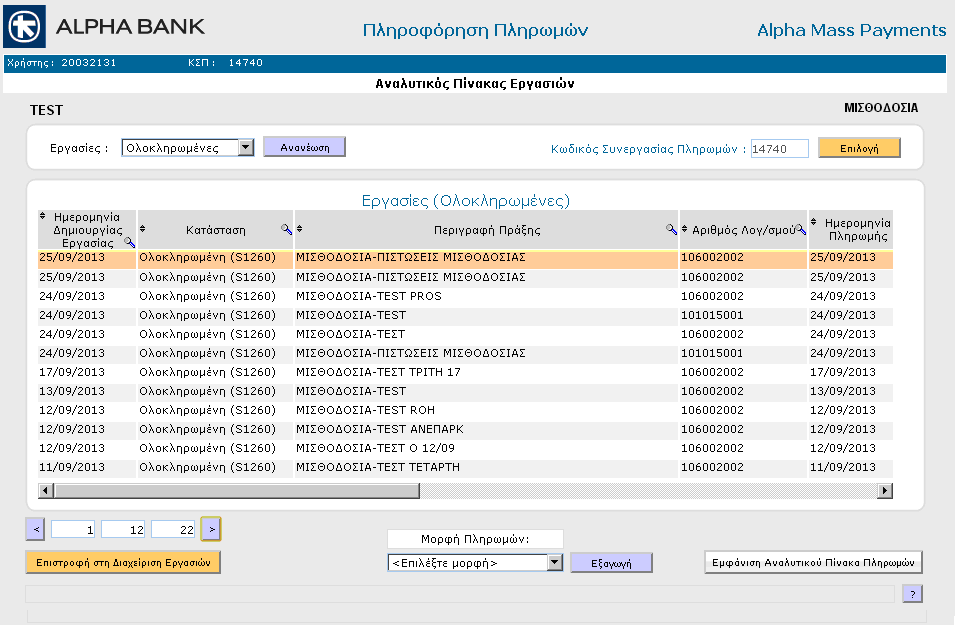The image size is (955, 625).
Task: Click the Κωδικός Συνεργασίας Πληρωμών field 14740
Action: (x=780, y=149)
